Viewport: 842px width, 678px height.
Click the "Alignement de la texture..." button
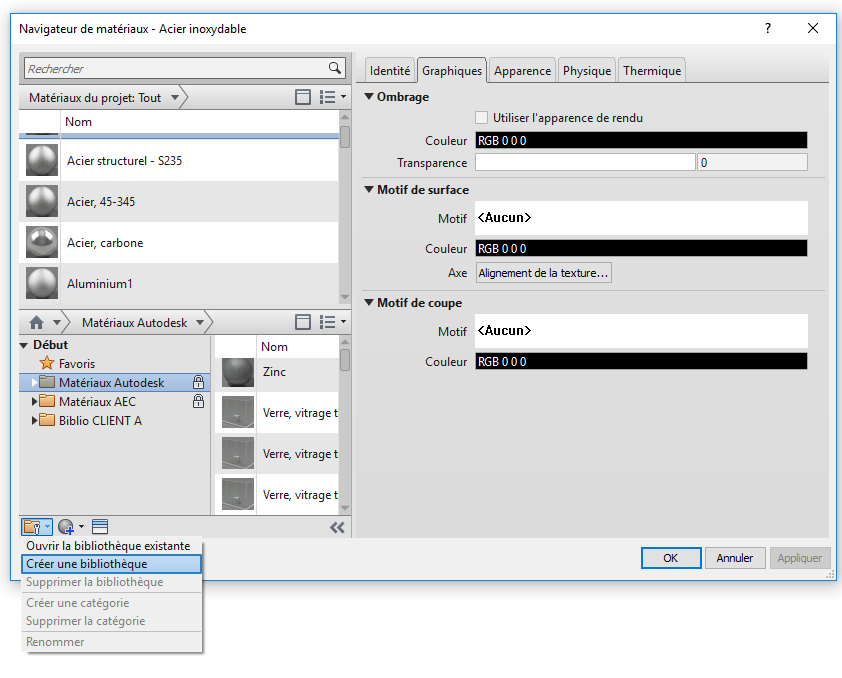(543, 273)
